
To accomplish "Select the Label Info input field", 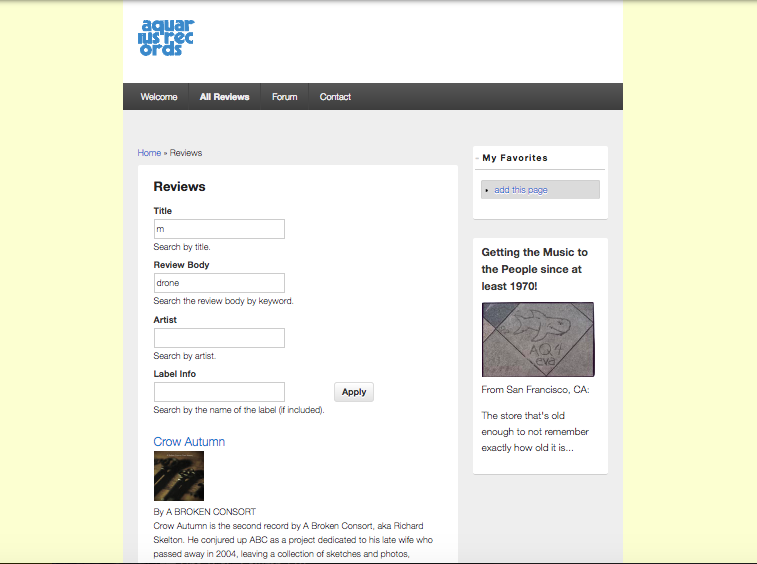I will pos(219,392).
